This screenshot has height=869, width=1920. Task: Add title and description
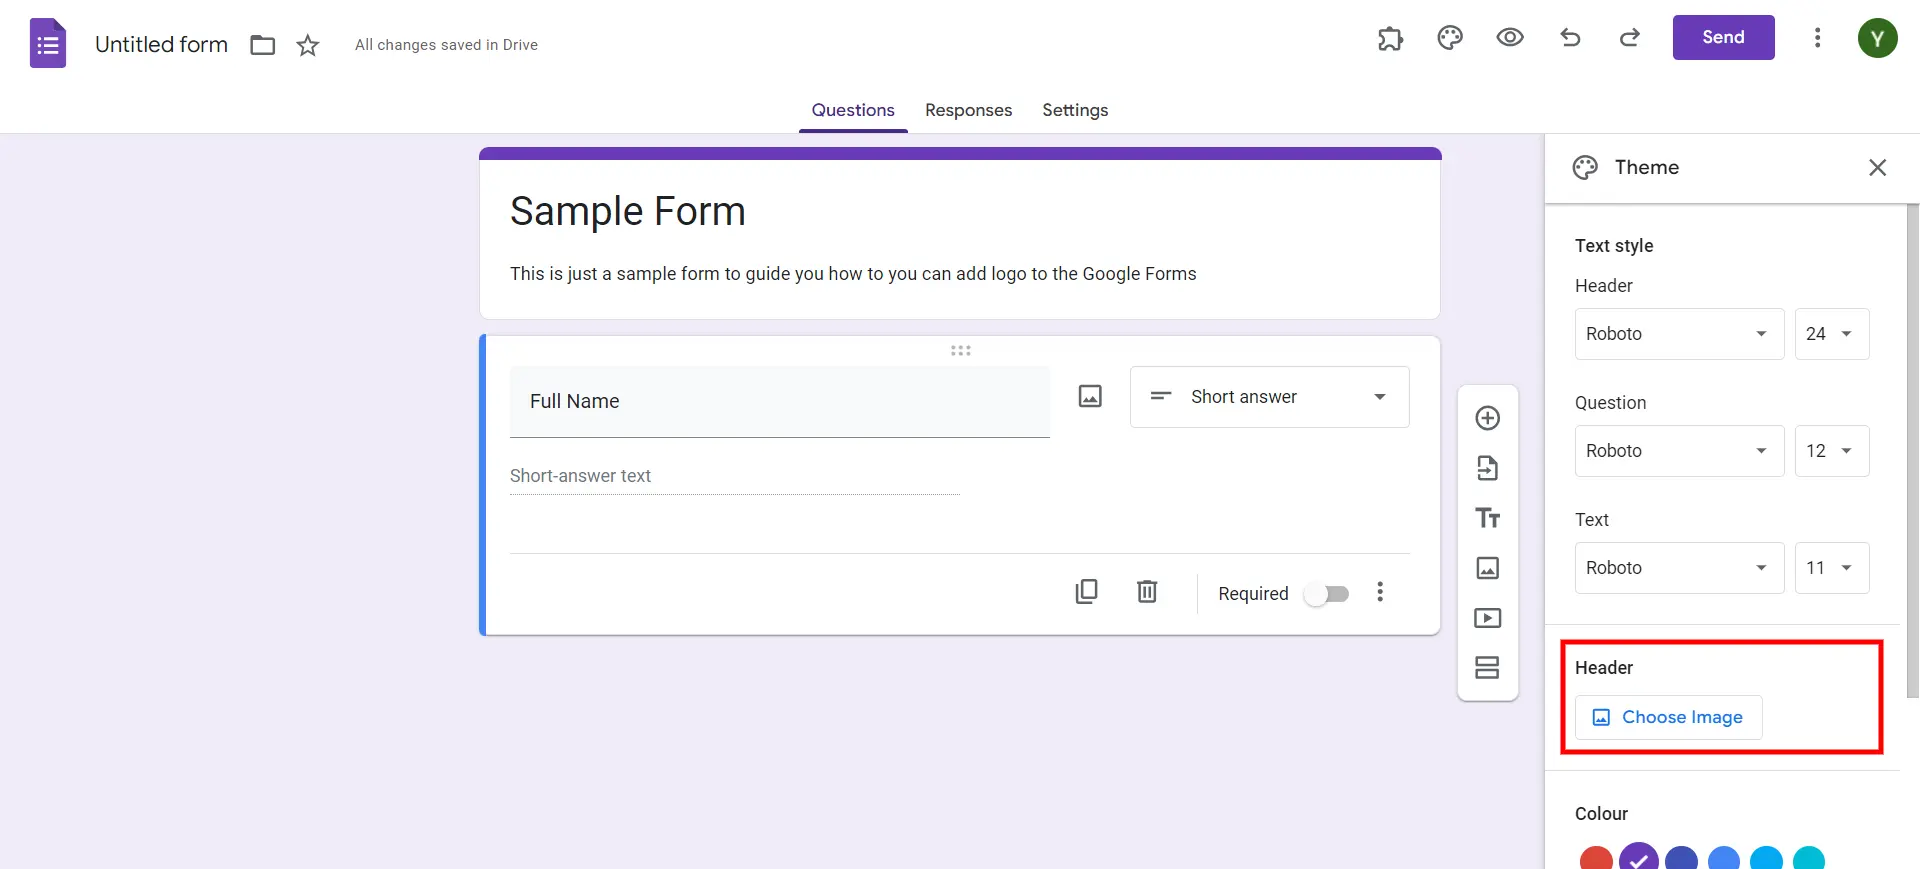click(1488, 518)
